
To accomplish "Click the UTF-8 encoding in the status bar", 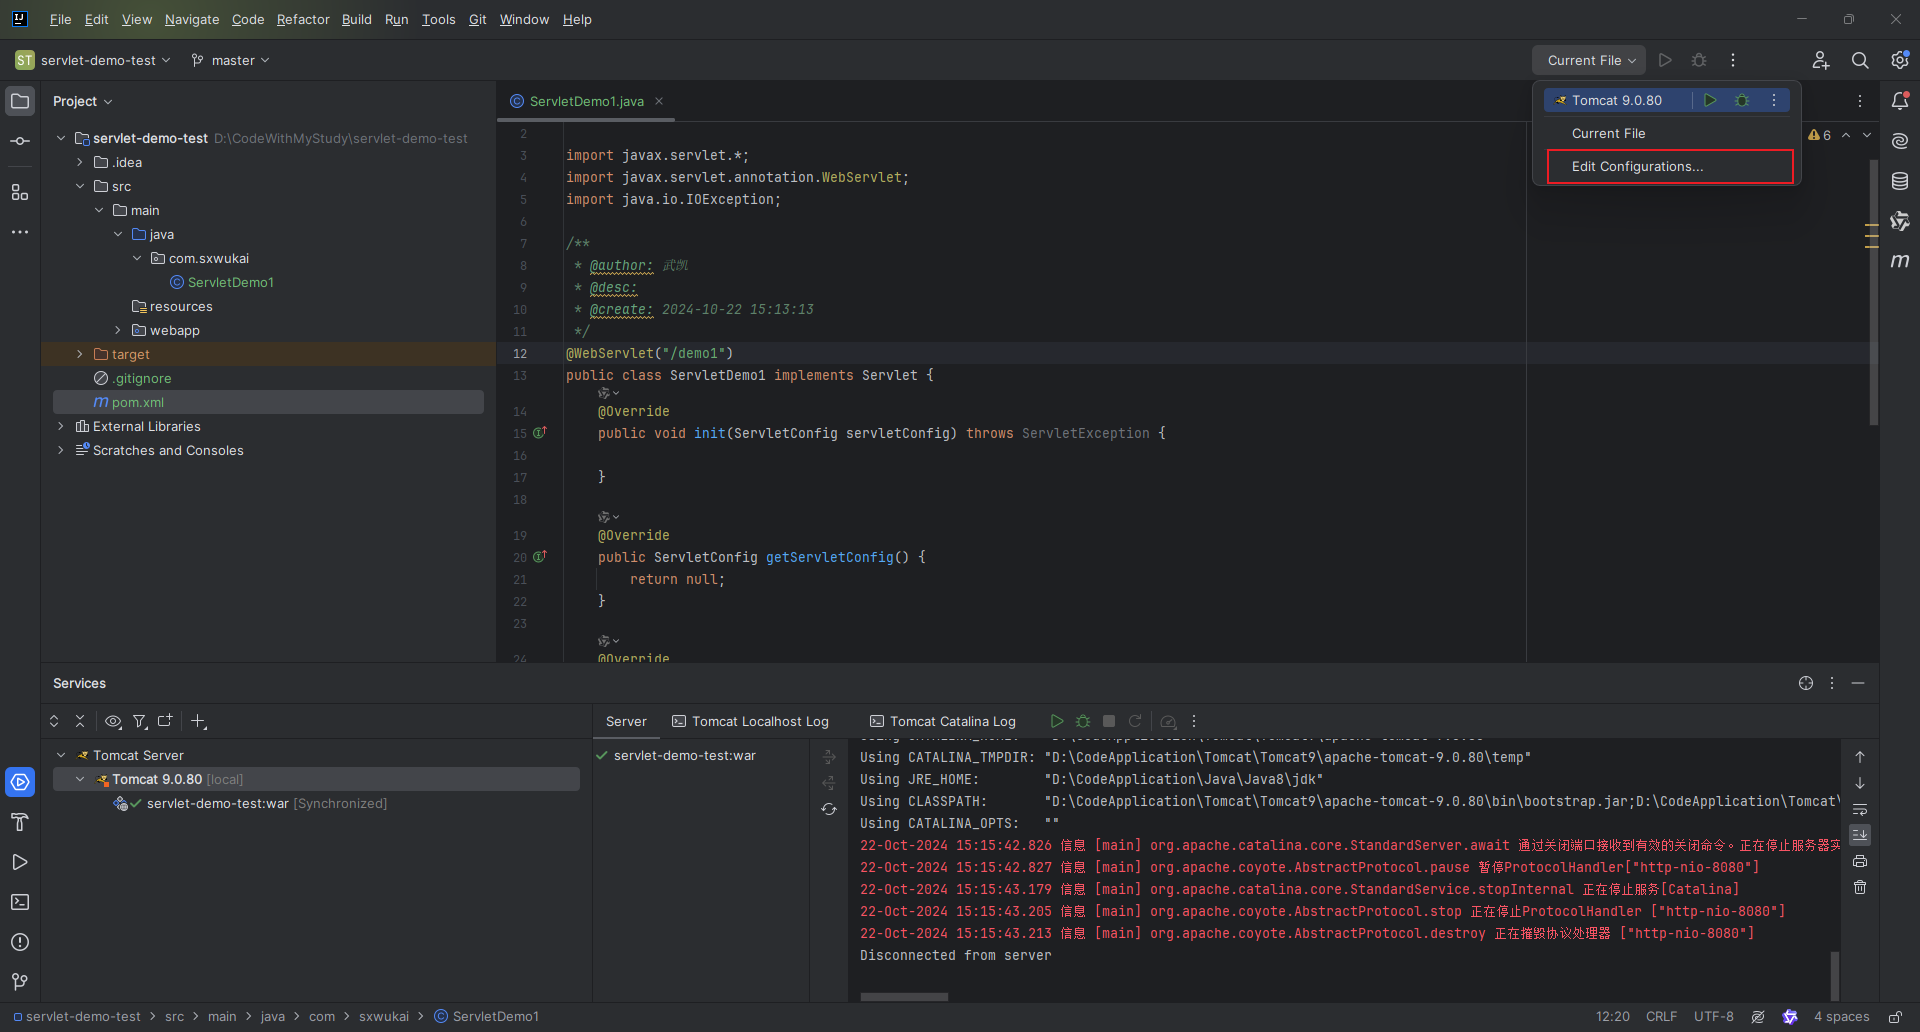I will click(1713, 1016).
